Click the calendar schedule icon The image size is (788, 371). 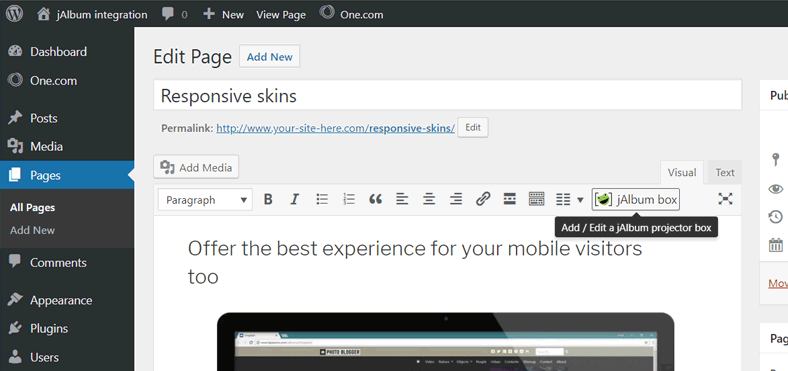(776, 245)
